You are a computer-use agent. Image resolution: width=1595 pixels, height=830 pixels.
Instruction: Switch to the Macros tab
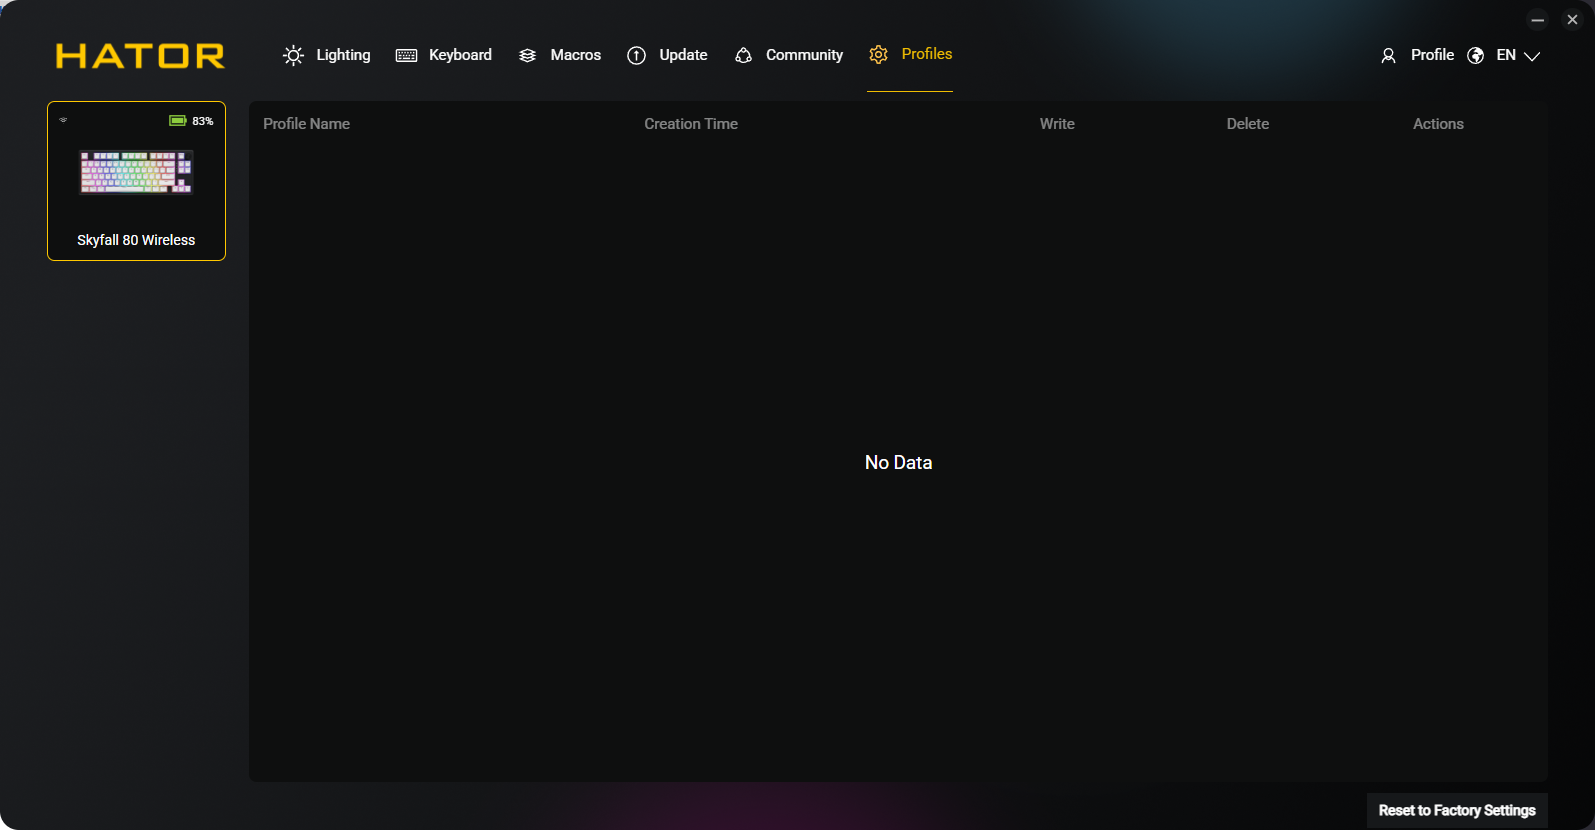575,55
